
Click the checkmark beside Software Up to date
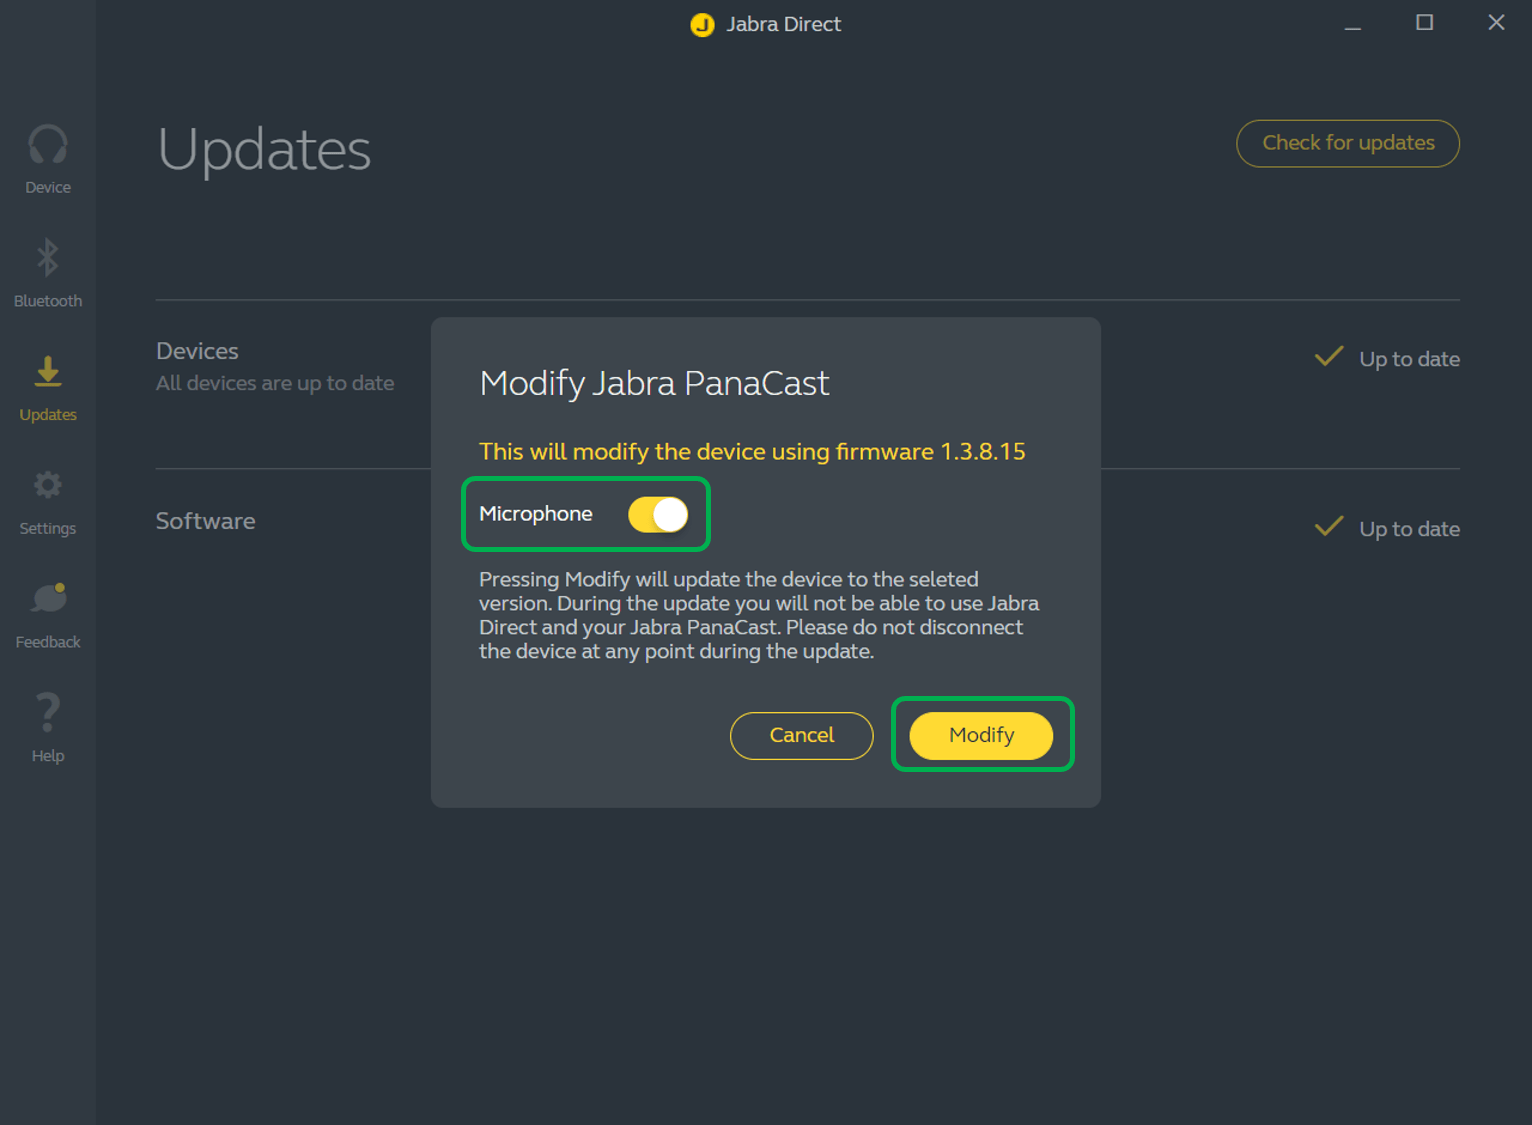(x=1329, y=527)
